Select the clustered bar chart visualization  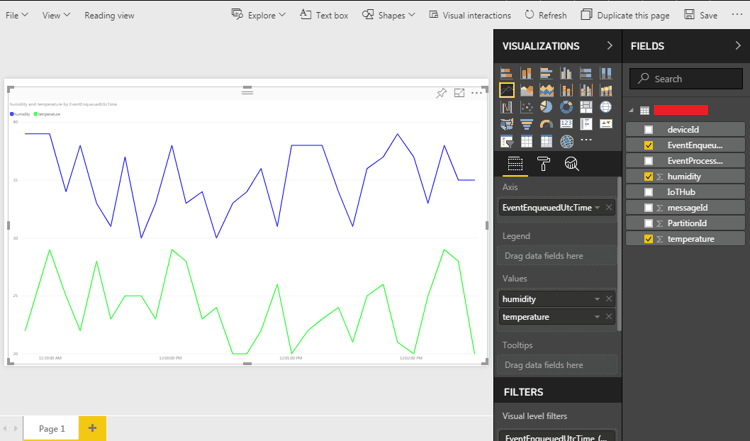pyautogui.click(x=546, y=73)
